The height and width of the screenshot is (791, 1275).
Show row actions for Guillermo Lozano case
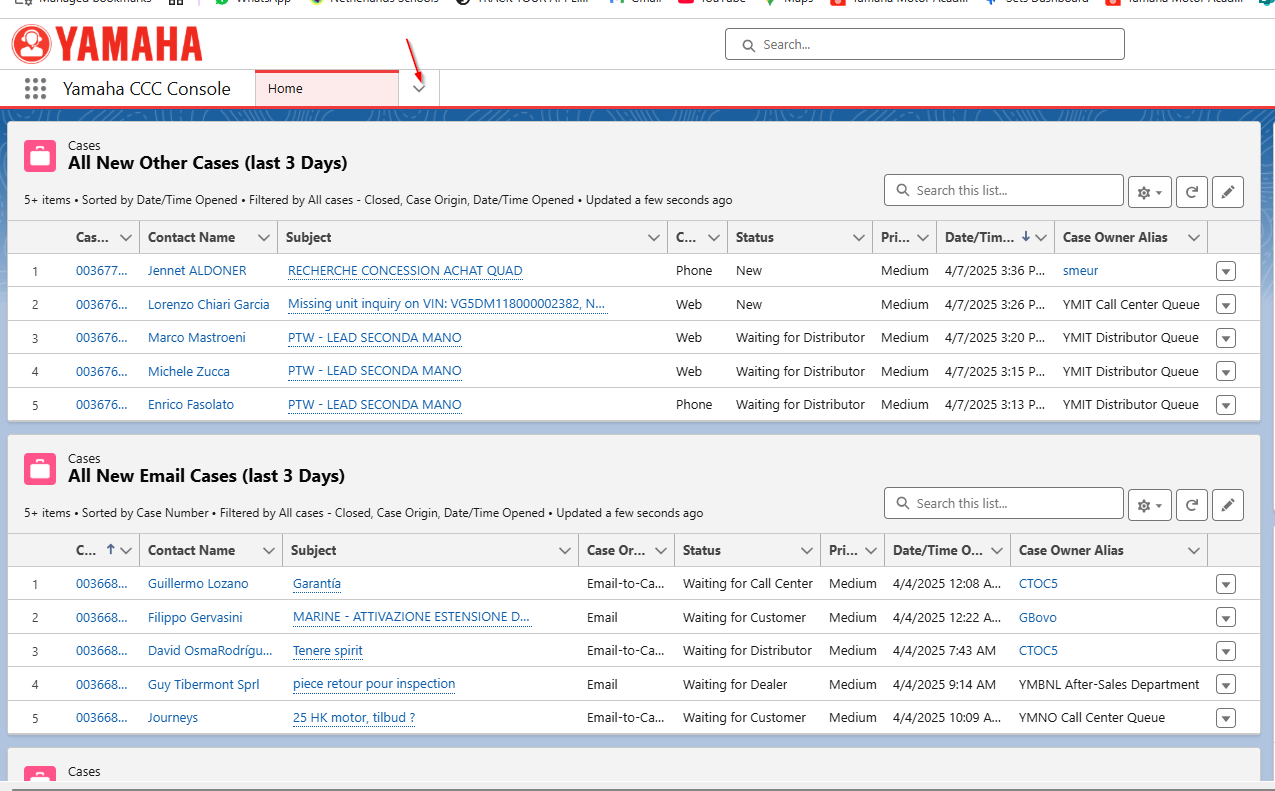click(x=1226, y=584)
